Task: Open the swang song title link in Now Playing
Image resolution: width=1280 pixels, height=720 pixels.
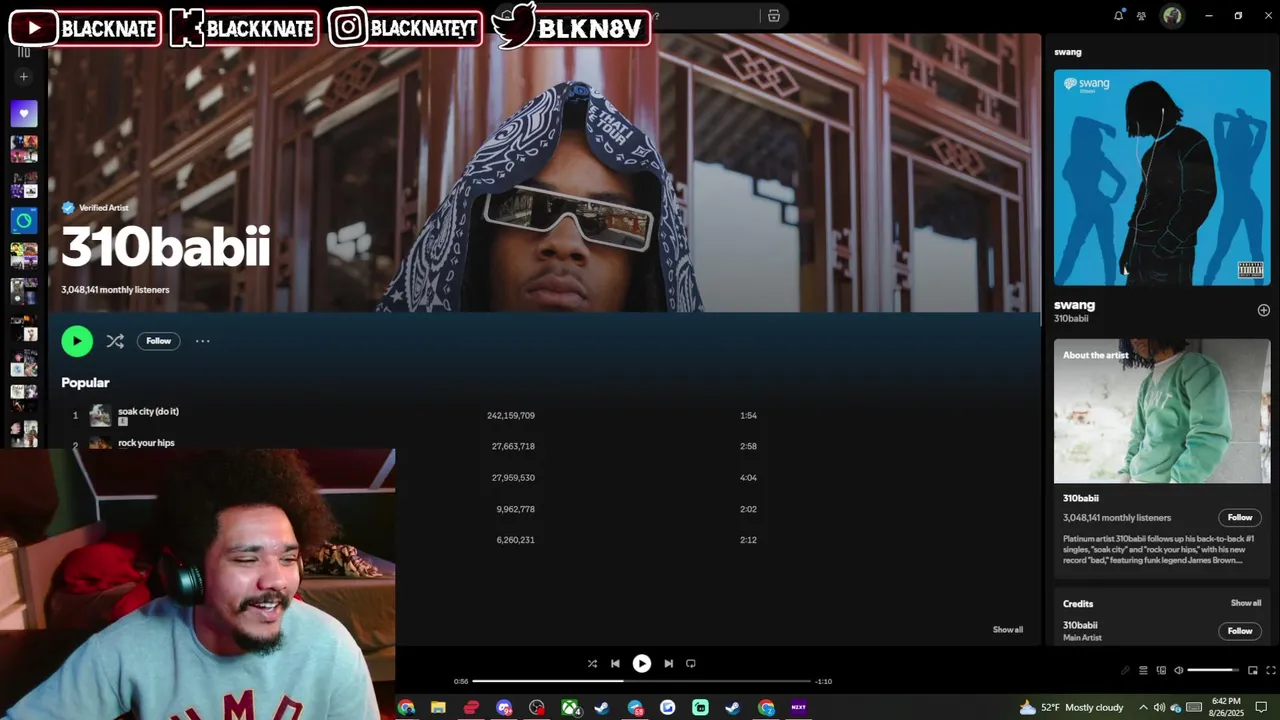Action: click(x=1074, y=305)
